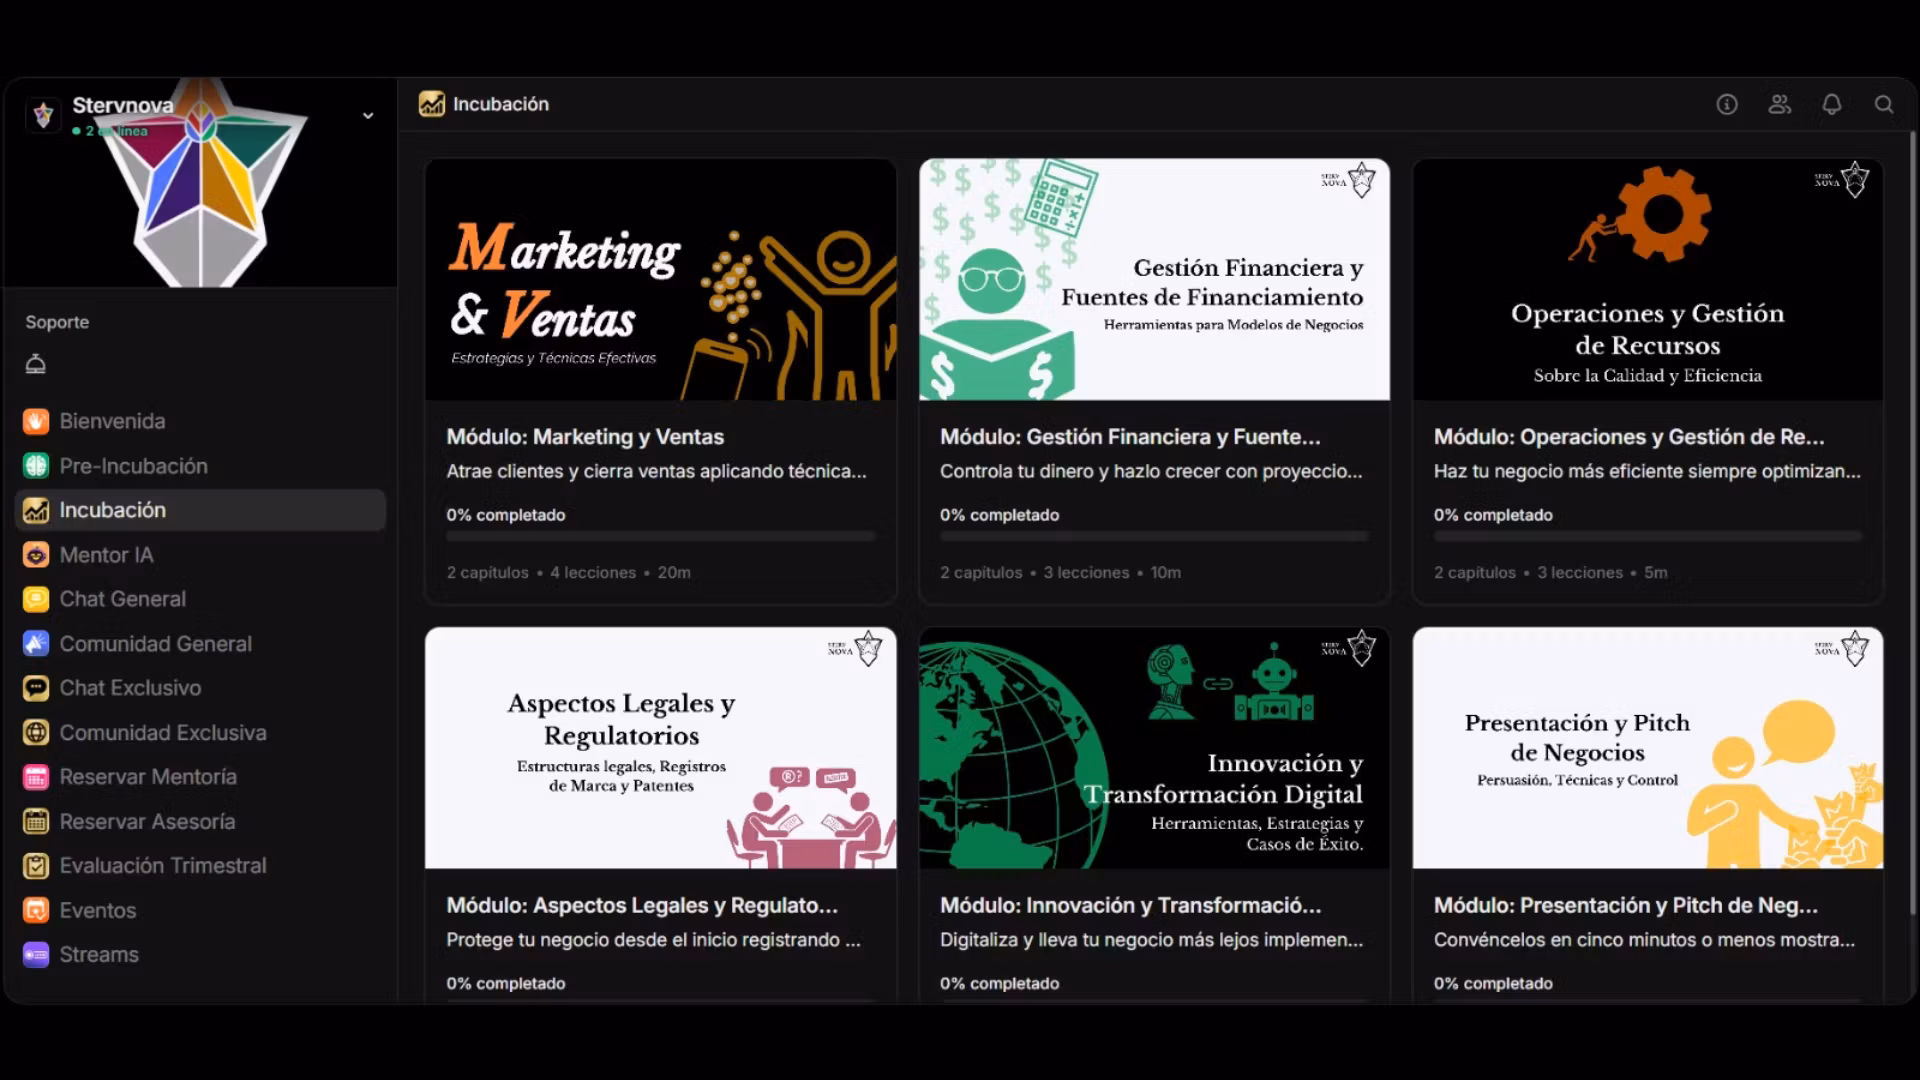Click the Reservar Asesoría calendar icon
The image size is (1920, 1080).
coord(36,822)
